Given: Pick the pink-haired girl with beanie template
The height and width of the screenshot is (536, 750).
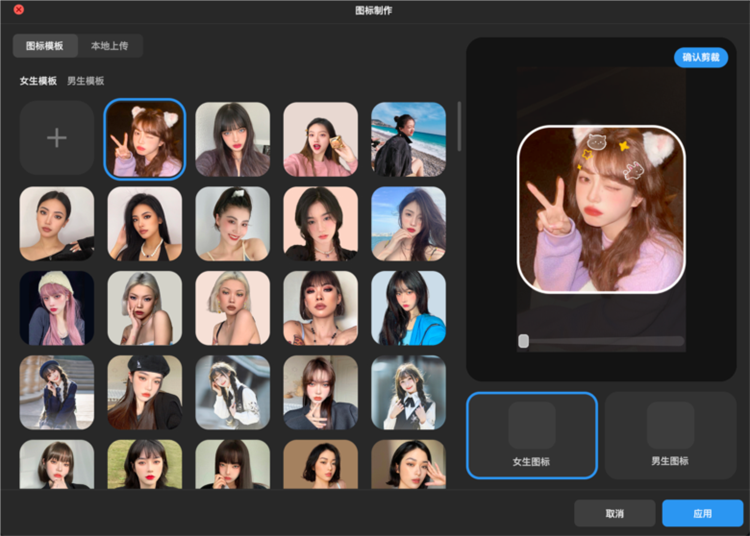Looking at the screenshot, I should [57, 308].
